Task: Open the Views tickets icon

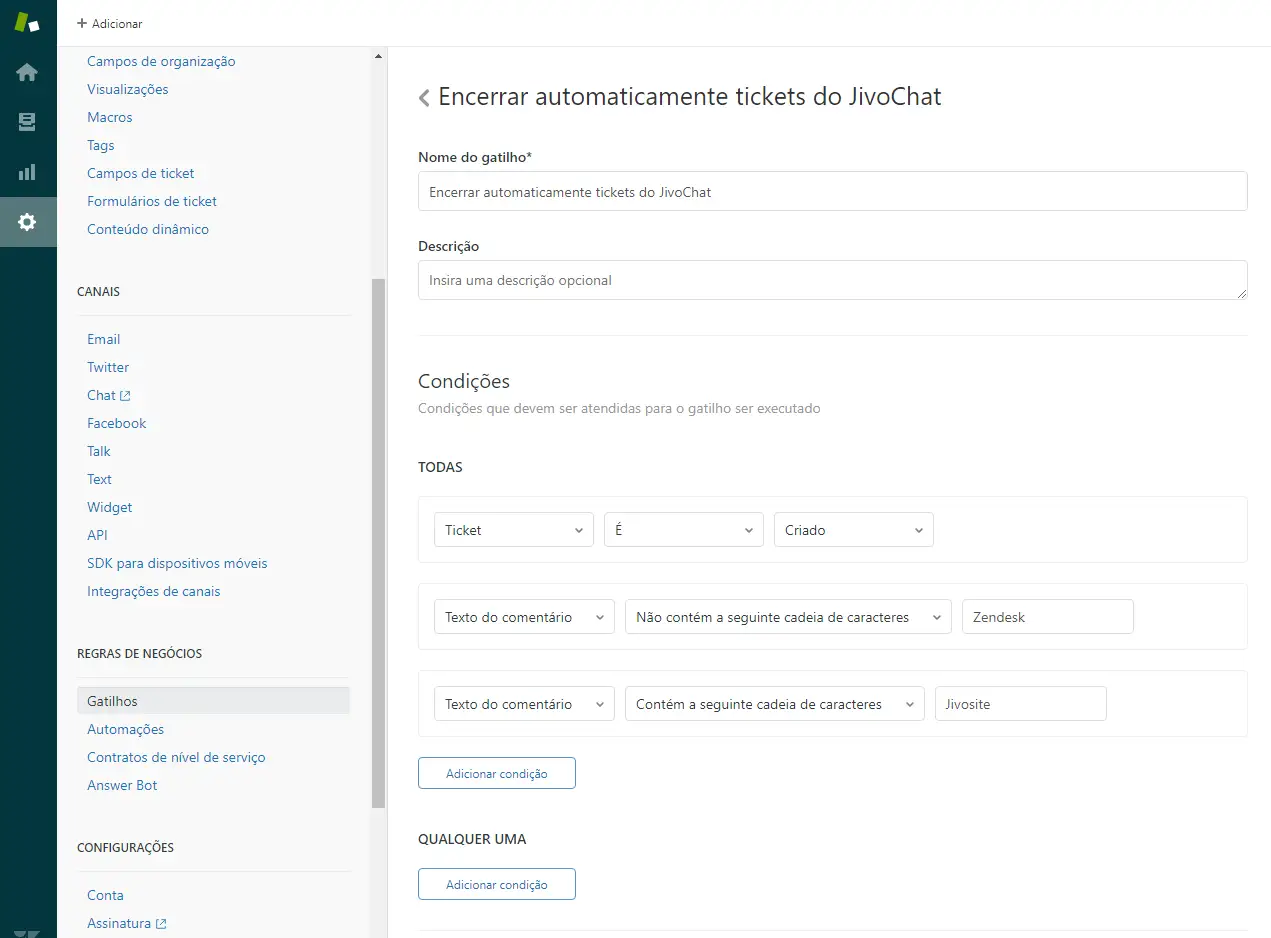Action: 27,122
